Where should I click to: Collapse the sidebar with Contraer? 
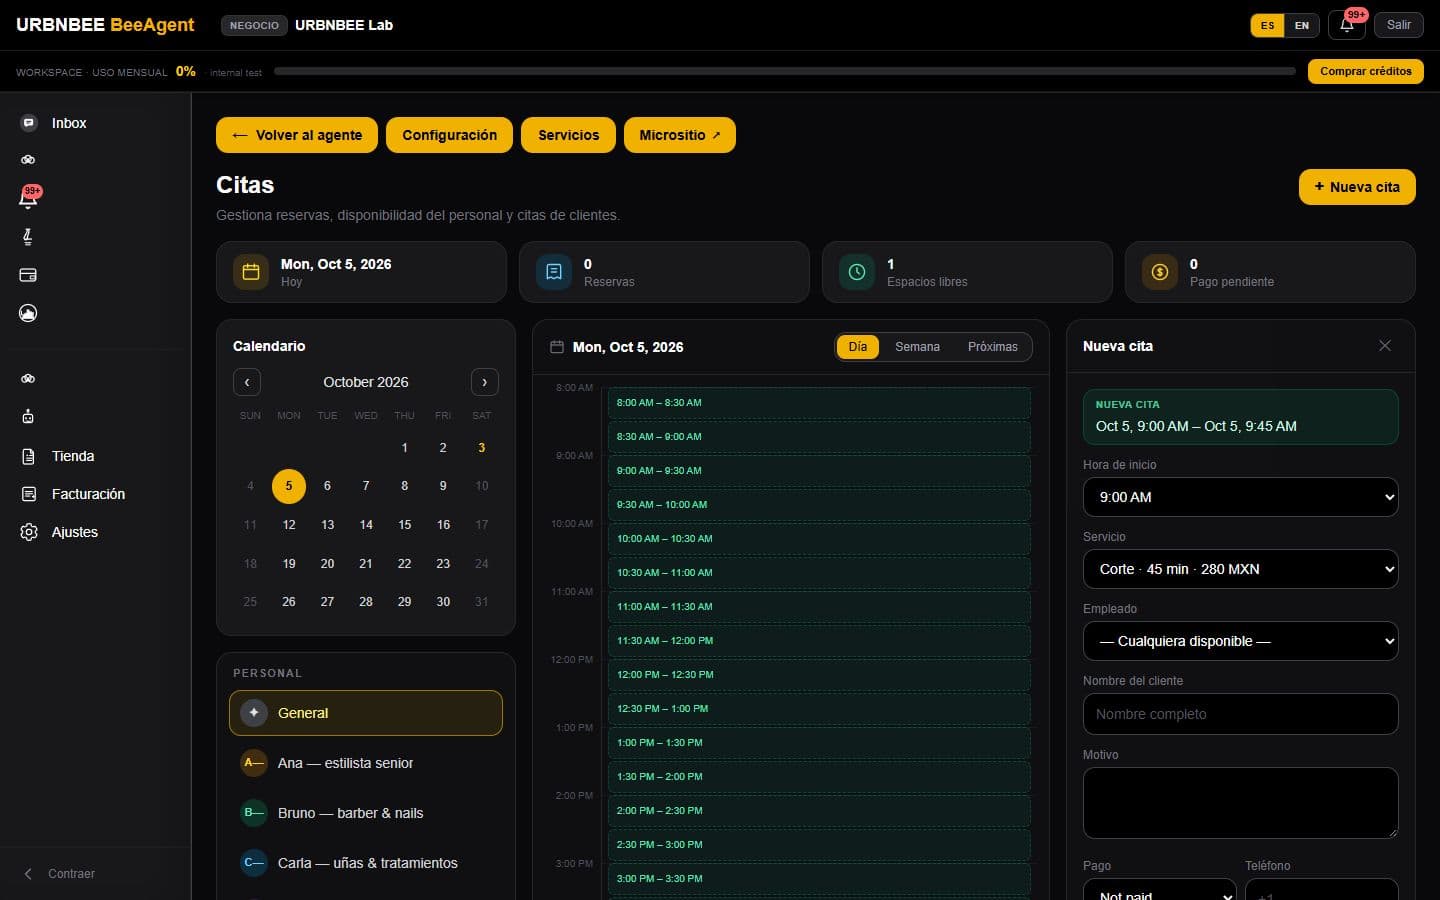(60, 874)
